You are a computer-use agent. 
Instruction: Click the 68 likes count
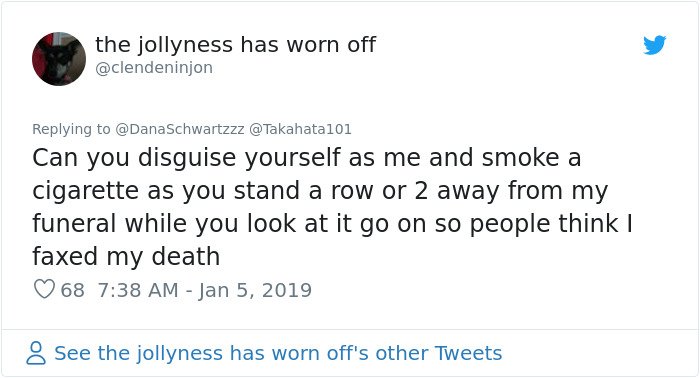click(72, 290)
